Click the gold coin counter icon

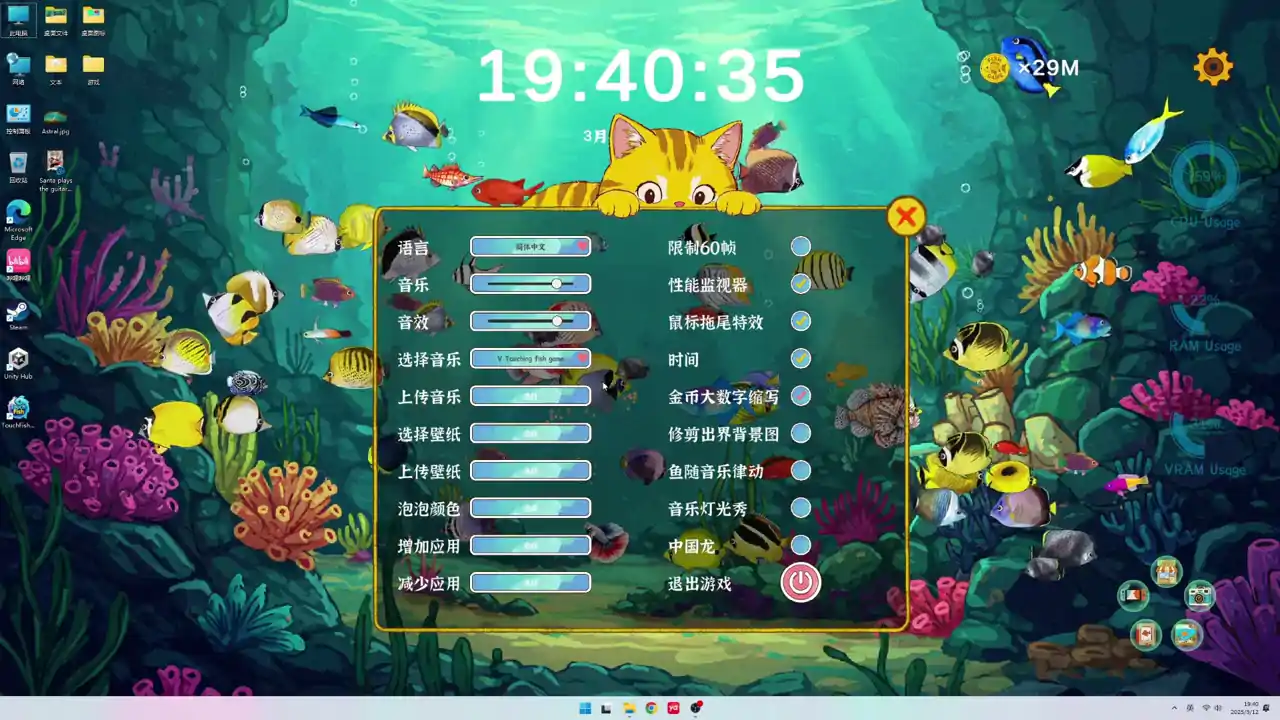coord(995,68)
